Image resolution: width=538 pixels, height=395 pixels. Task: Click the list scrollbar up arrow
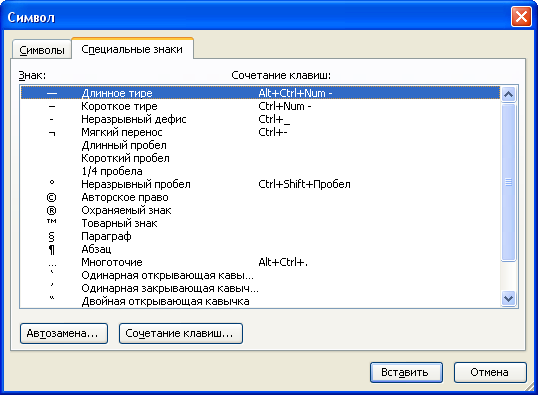[508, 94]
